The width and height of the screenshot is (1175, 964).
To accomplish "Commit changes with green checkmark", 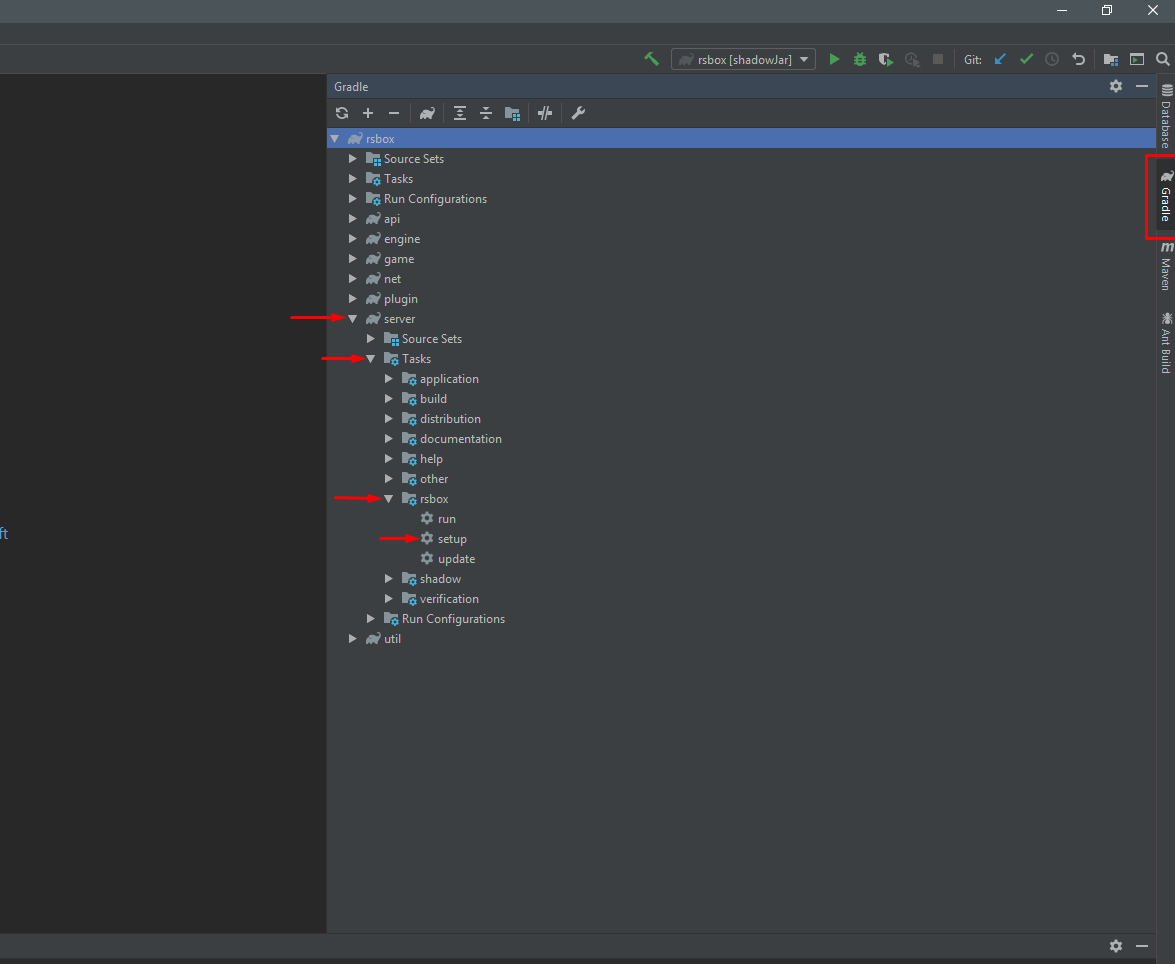I will 1026,59.
